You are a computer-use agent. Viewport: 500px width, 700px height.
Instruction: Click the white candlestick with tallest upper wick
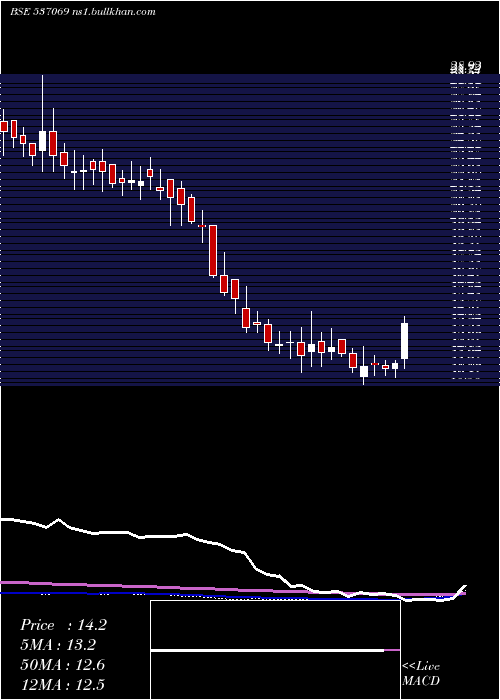42,141
